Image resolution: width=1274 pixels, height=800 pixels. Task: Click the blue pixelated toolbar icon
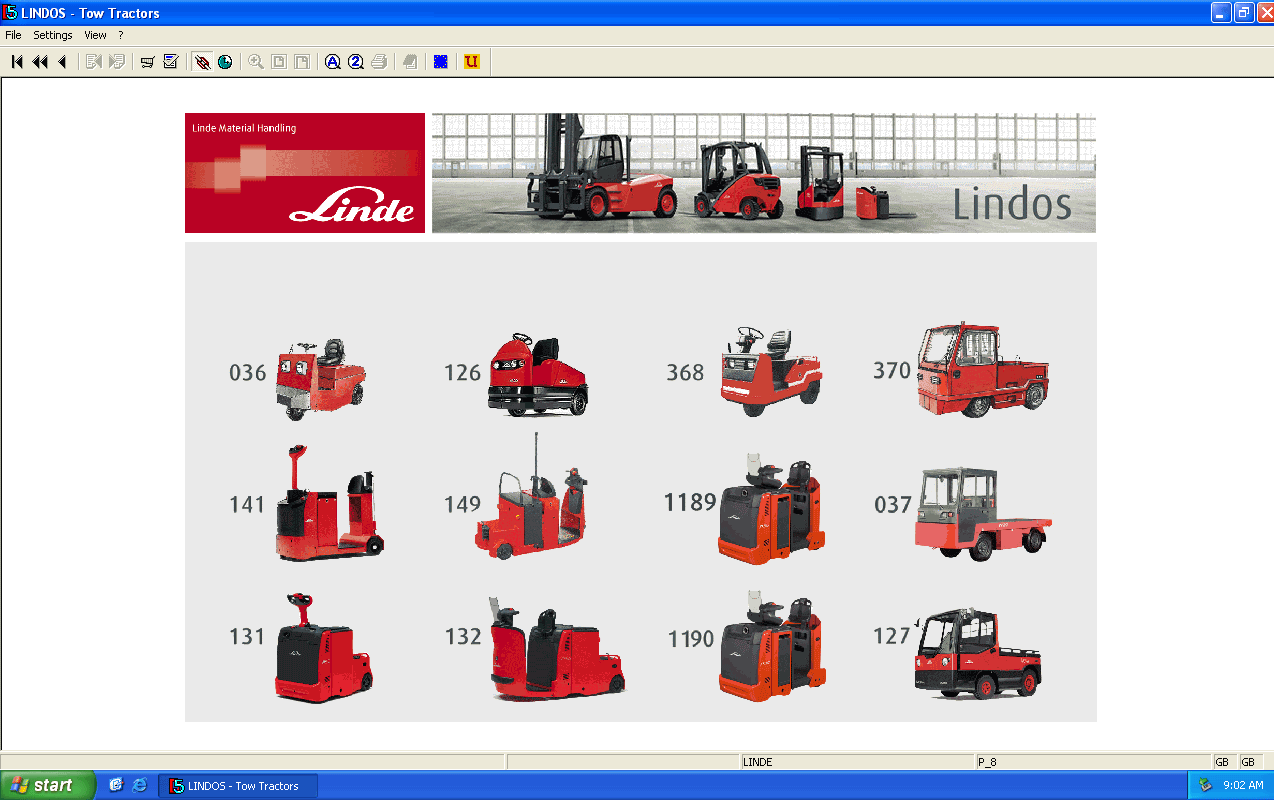tap(441, 61)
